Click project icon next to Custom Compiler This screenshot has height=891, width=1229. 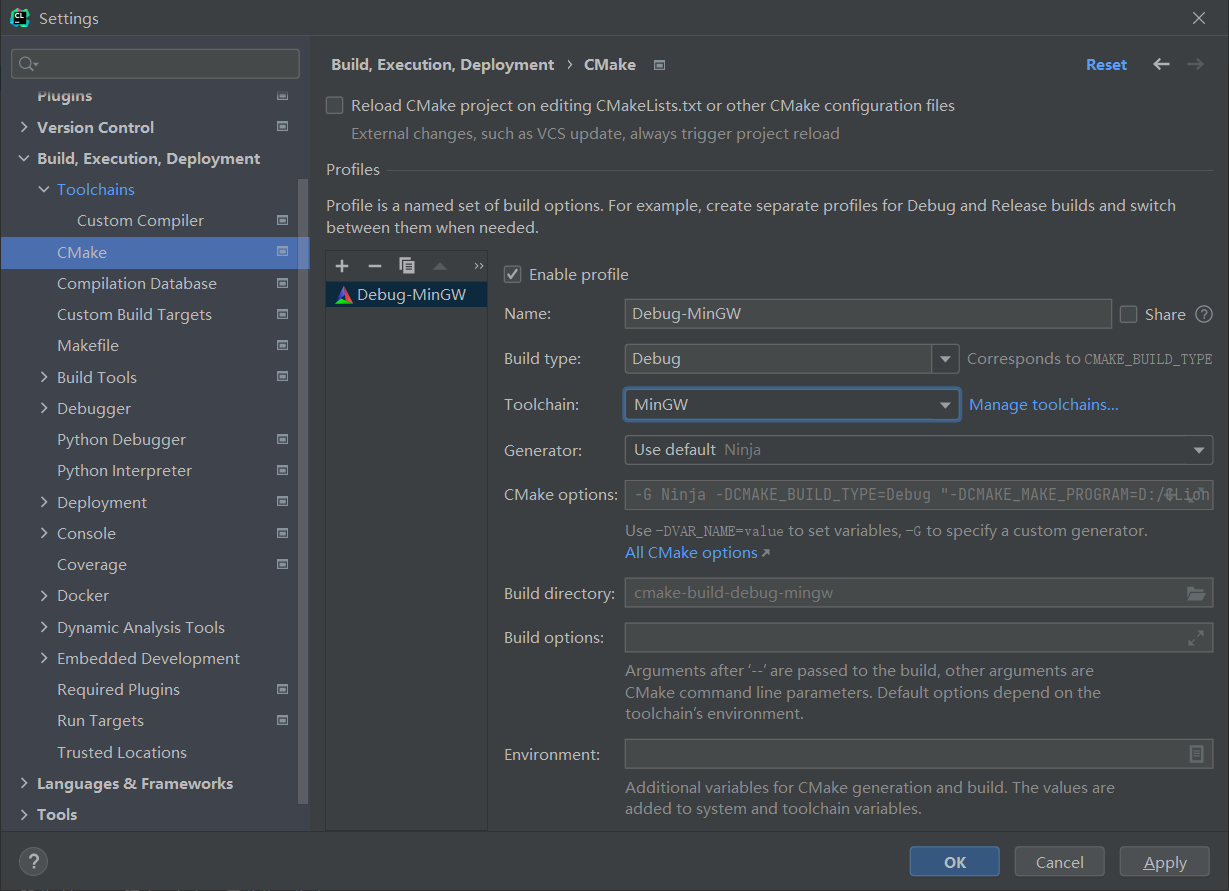click(x=282, y=220)
